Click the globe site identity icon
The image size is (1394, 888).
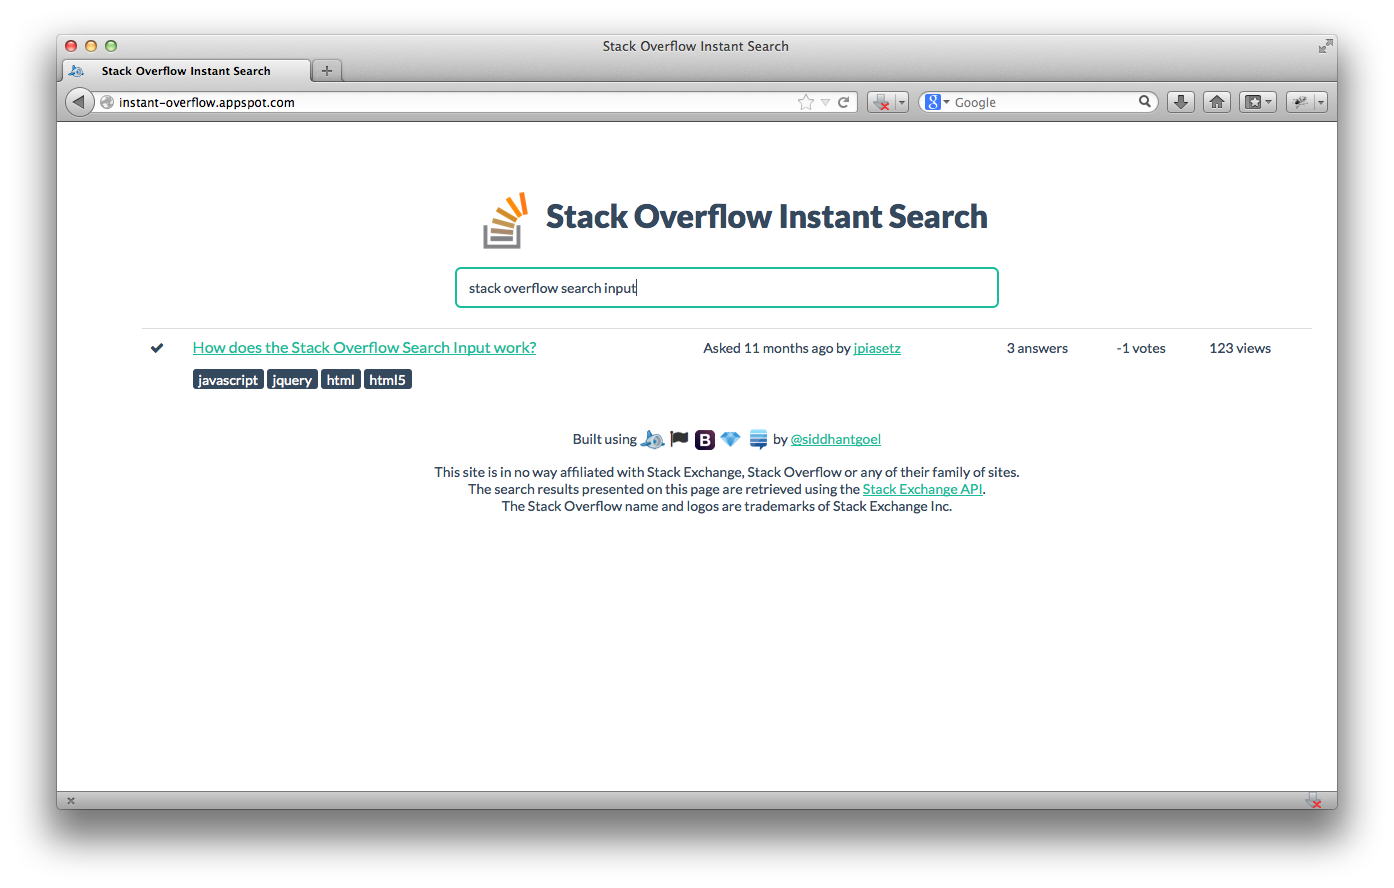click(x=107, y=102)
